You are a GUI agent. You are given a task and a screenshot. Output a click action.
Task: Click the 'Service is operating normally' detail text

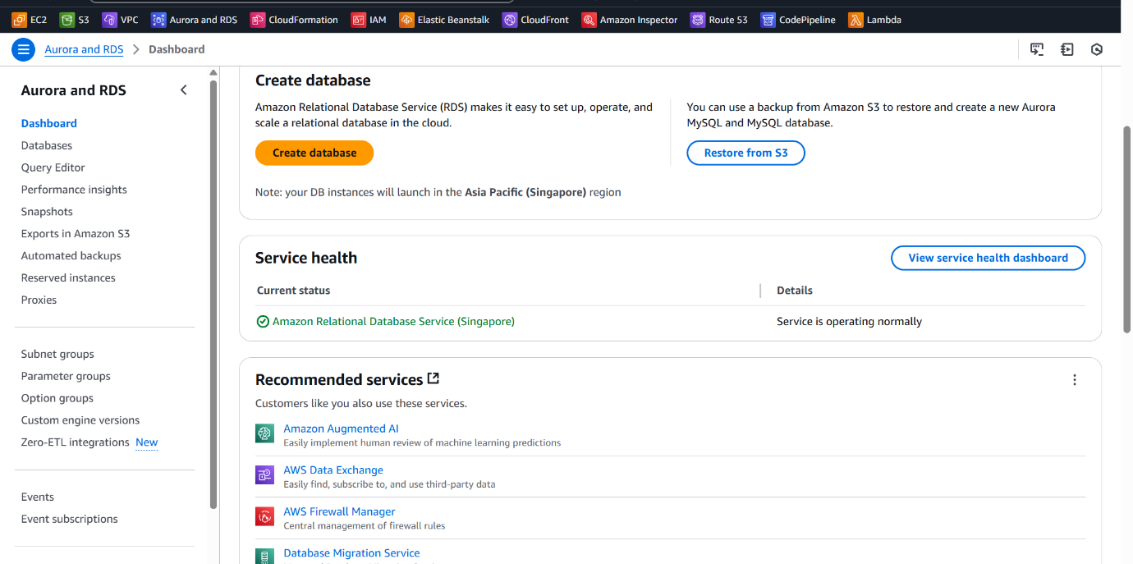pyautogui.click(x=849, y=321)
